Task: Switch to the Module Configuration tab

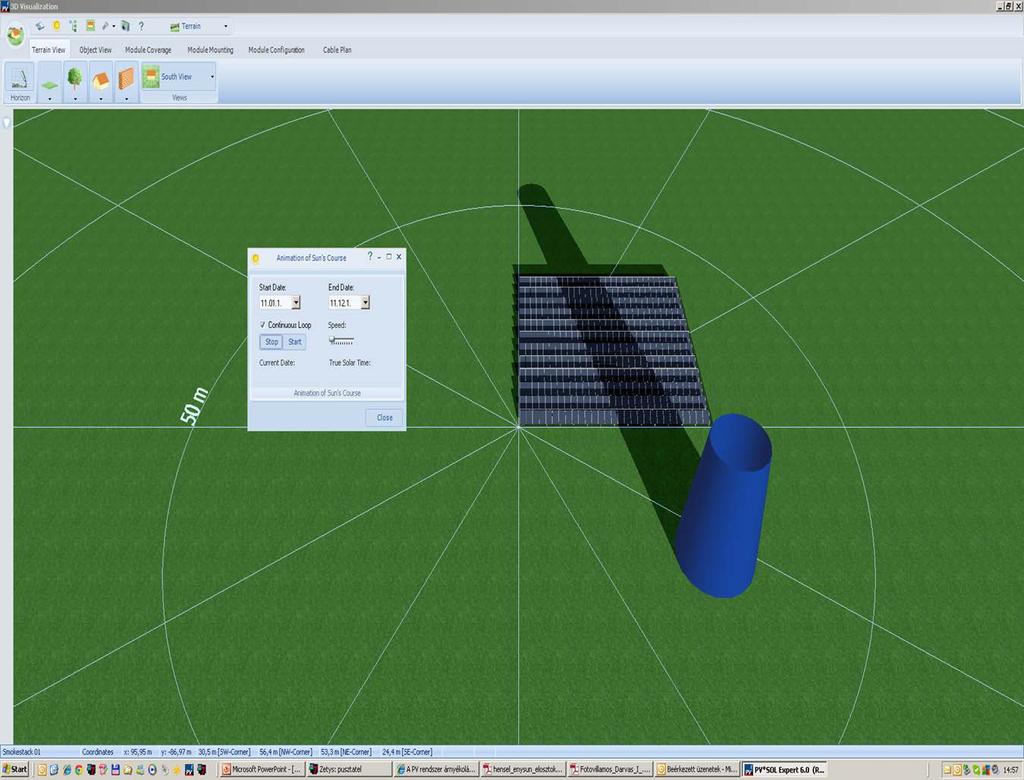Action: click(x=276, y=50)
